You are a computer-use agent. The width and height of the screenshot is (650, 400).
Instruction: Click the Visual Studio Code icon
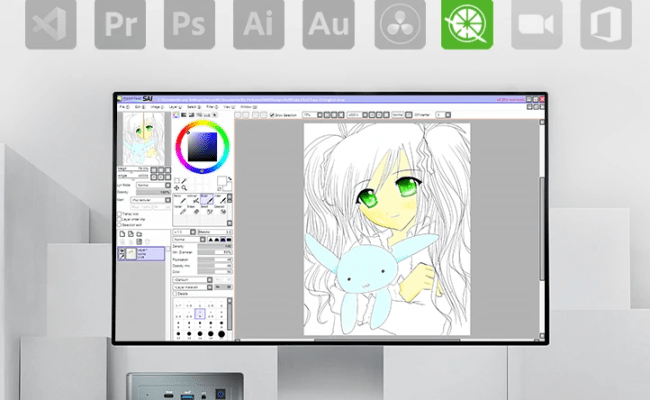point(51,24)
